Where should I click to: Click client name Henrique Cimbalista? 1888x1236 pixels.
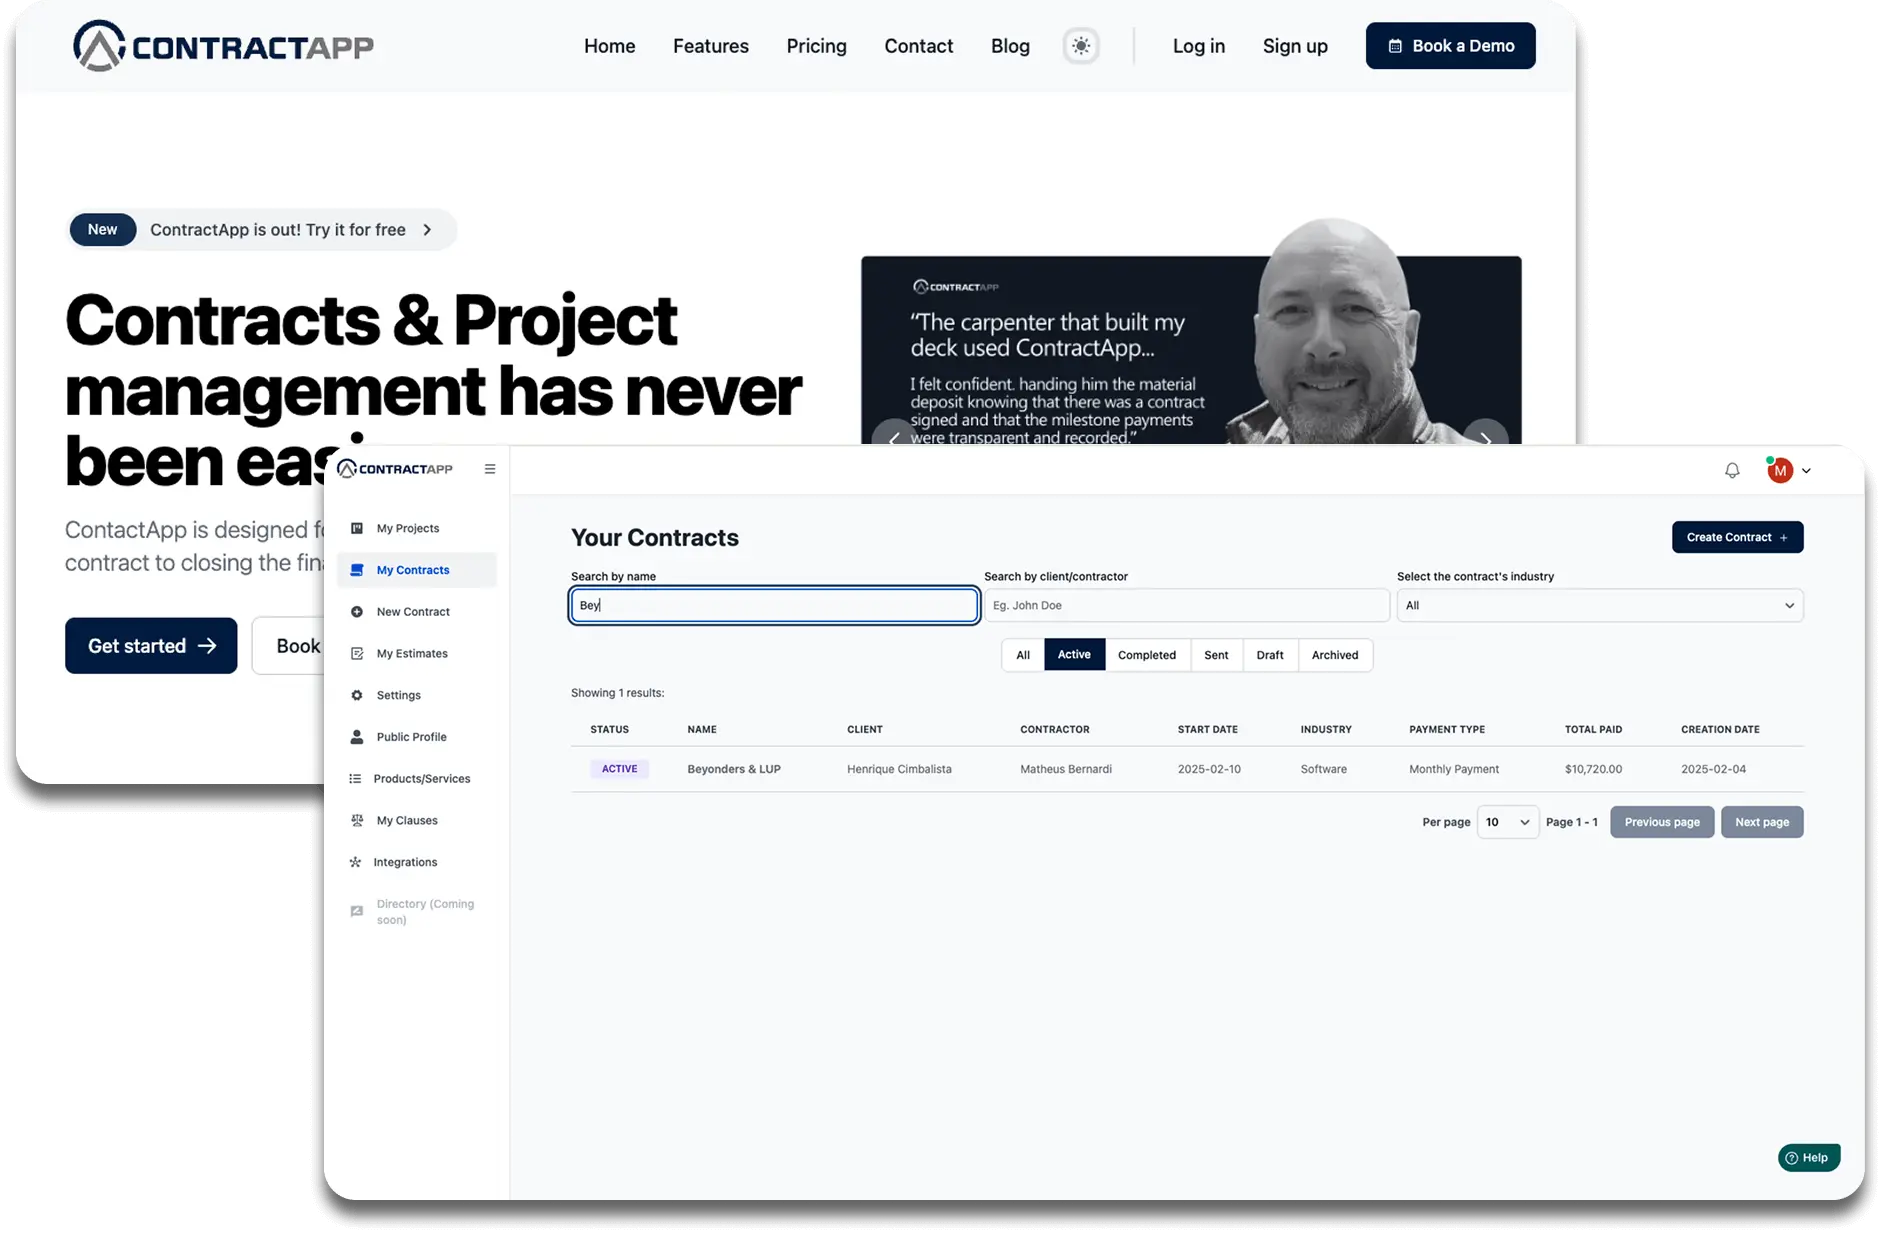click(899, 769)
